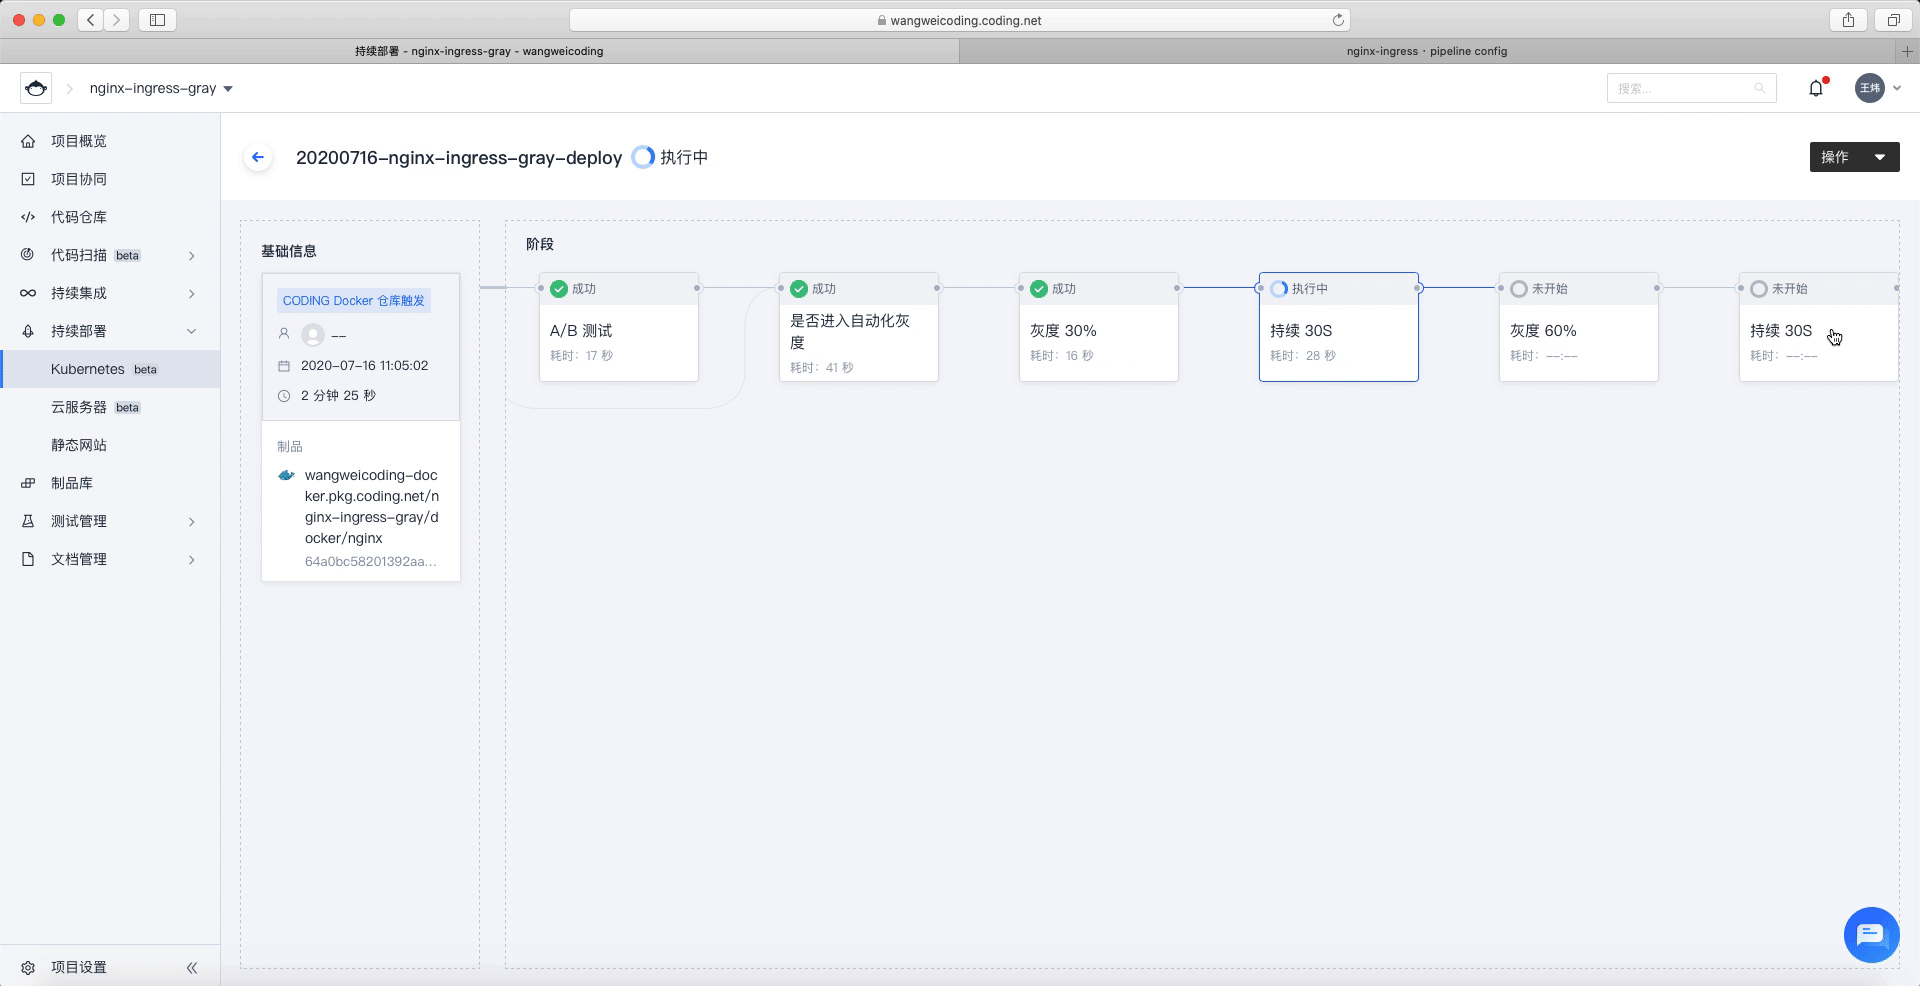Select the not-started 持续 30S stage card
Image resolution: width=1920 pixels, height=986 pixels.
coord(1819,327)
